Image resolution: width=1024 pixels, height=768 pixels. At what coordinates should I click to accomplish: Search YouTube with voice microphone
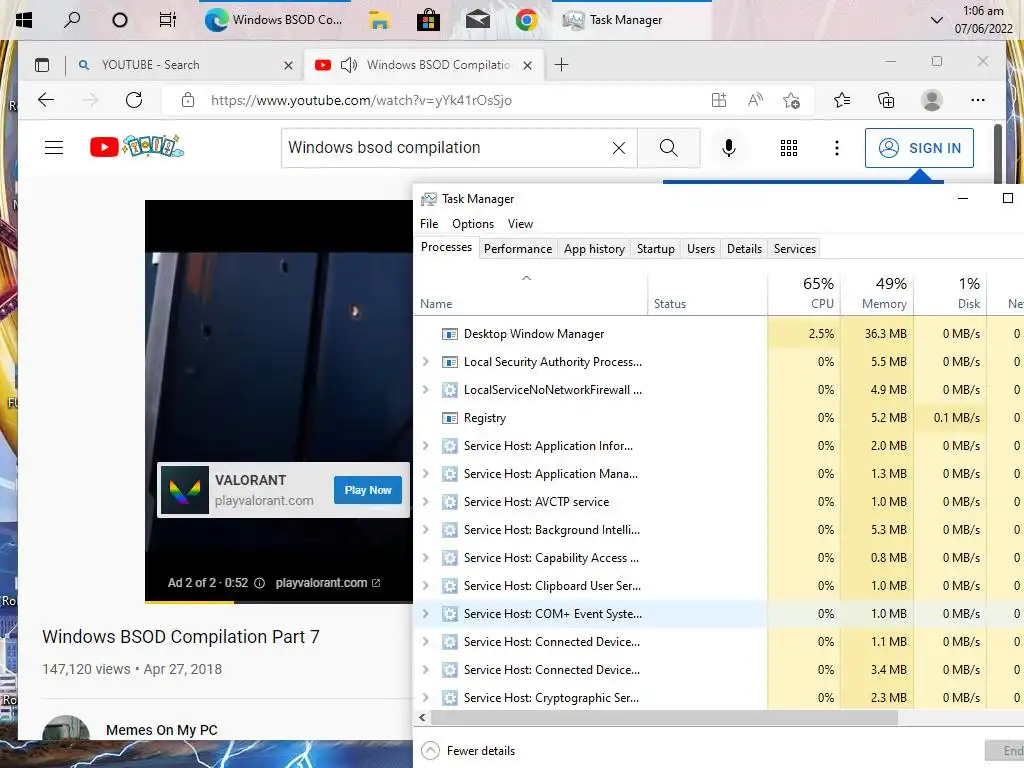tap(729, 148)
